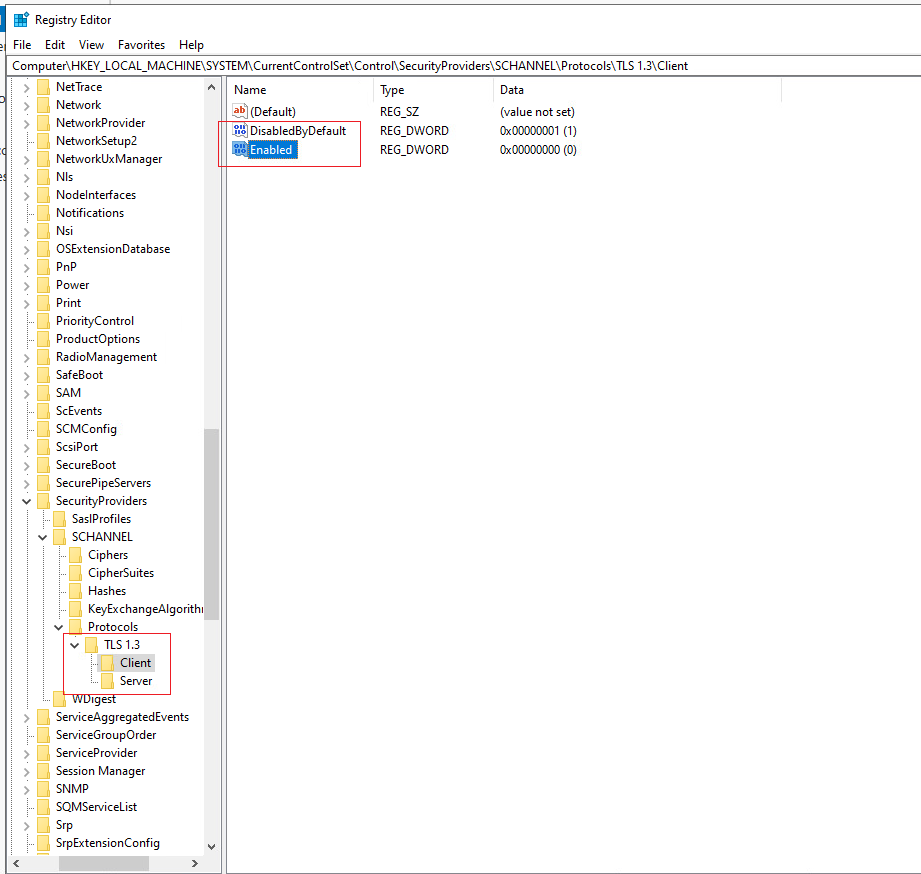
Task: Select the Enabled DWORD value icon
Action: (x=240, y=149)
